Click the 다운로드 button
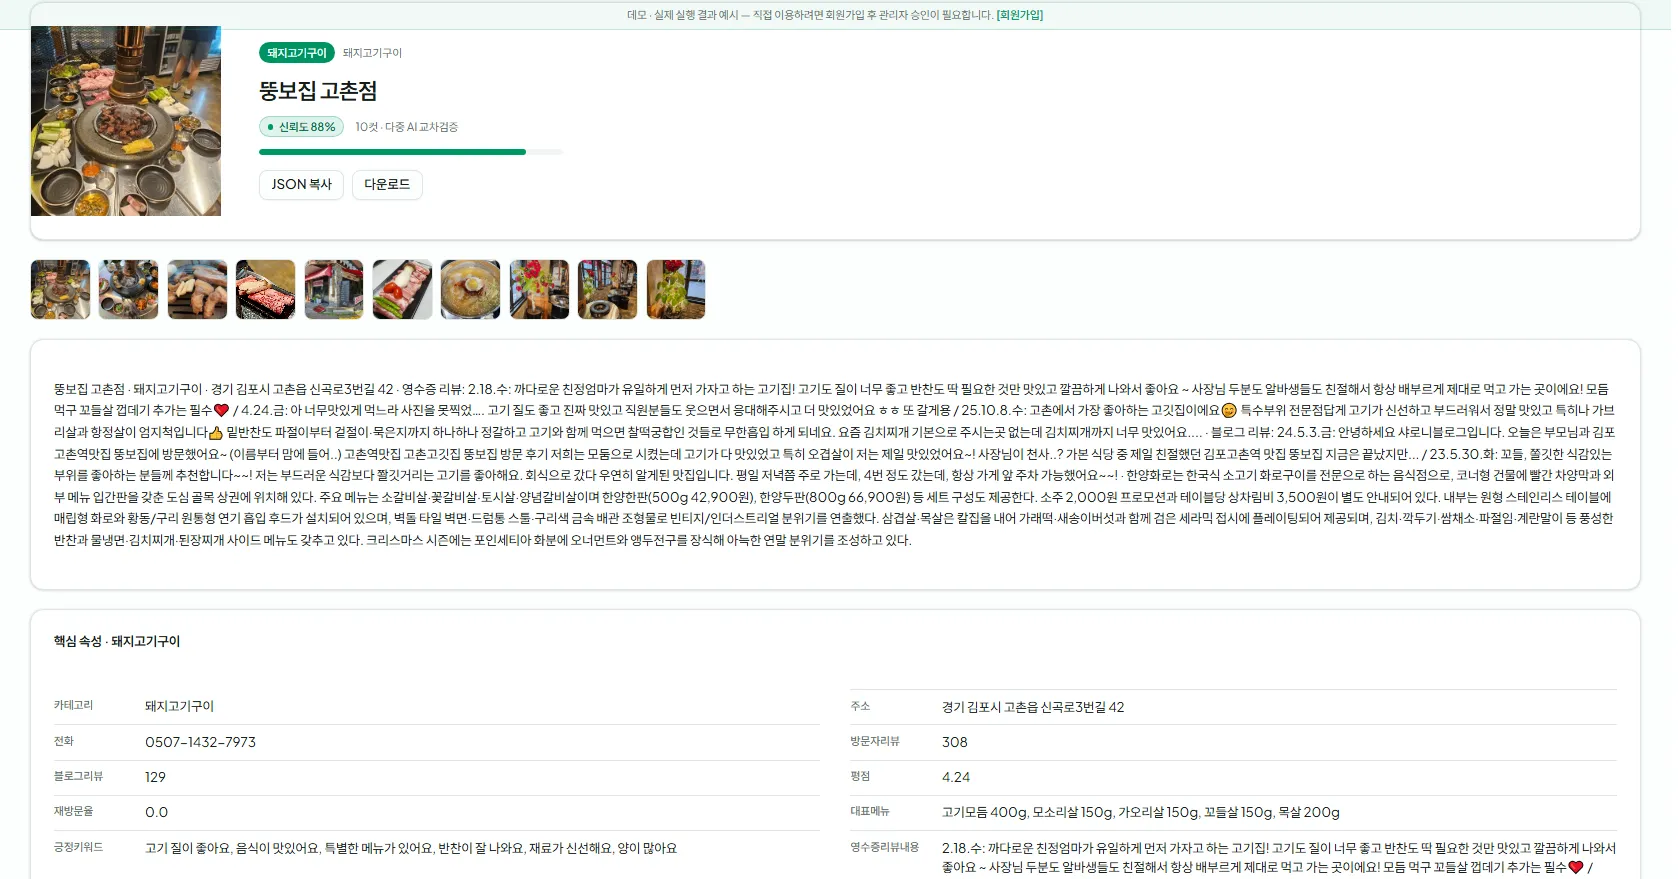1678x879 pixels. coord(387,185)
